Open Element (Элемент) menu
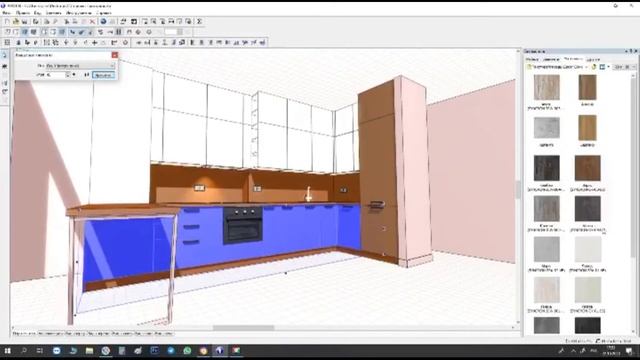The image size is (640, 360). pos(53,13)
